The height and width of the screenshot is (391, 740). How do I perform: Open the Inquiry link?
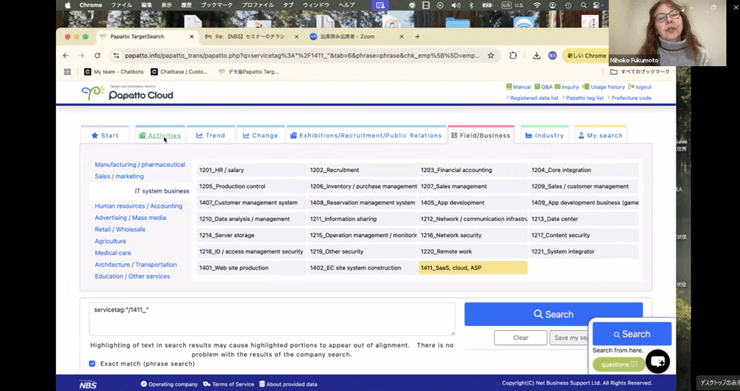(x=567, y=87)
